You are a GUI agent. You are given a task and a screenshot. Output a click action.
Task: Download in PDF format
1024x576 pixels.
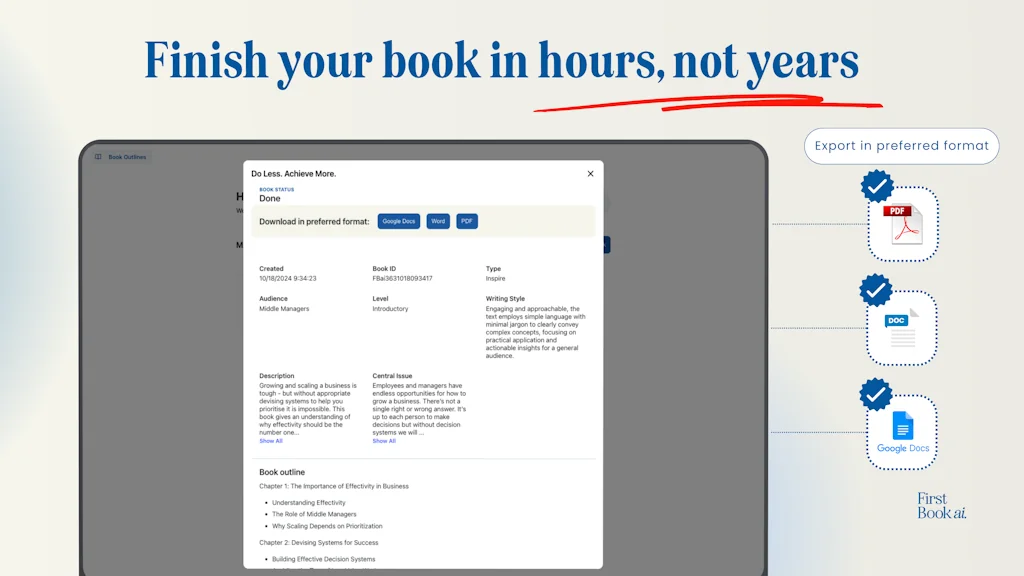pyautogui.click(x=466, y=221)
